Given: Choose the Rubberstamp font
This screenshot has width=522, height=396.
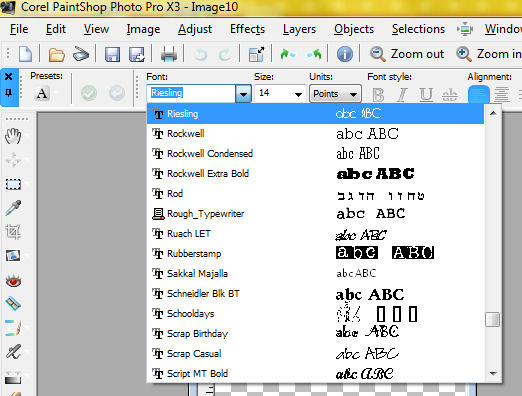Looking at the screenshot, I should 316,254.
